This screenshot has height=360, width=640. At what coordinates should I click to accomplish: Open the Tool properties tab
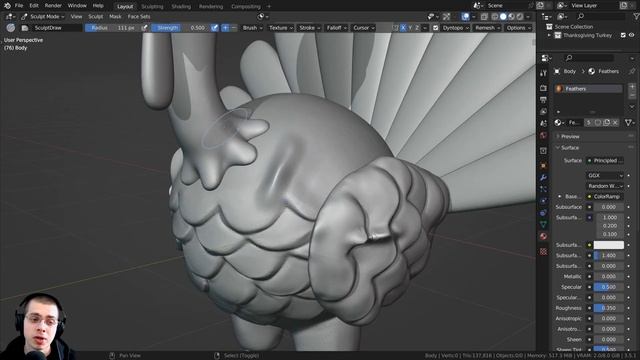543,73
